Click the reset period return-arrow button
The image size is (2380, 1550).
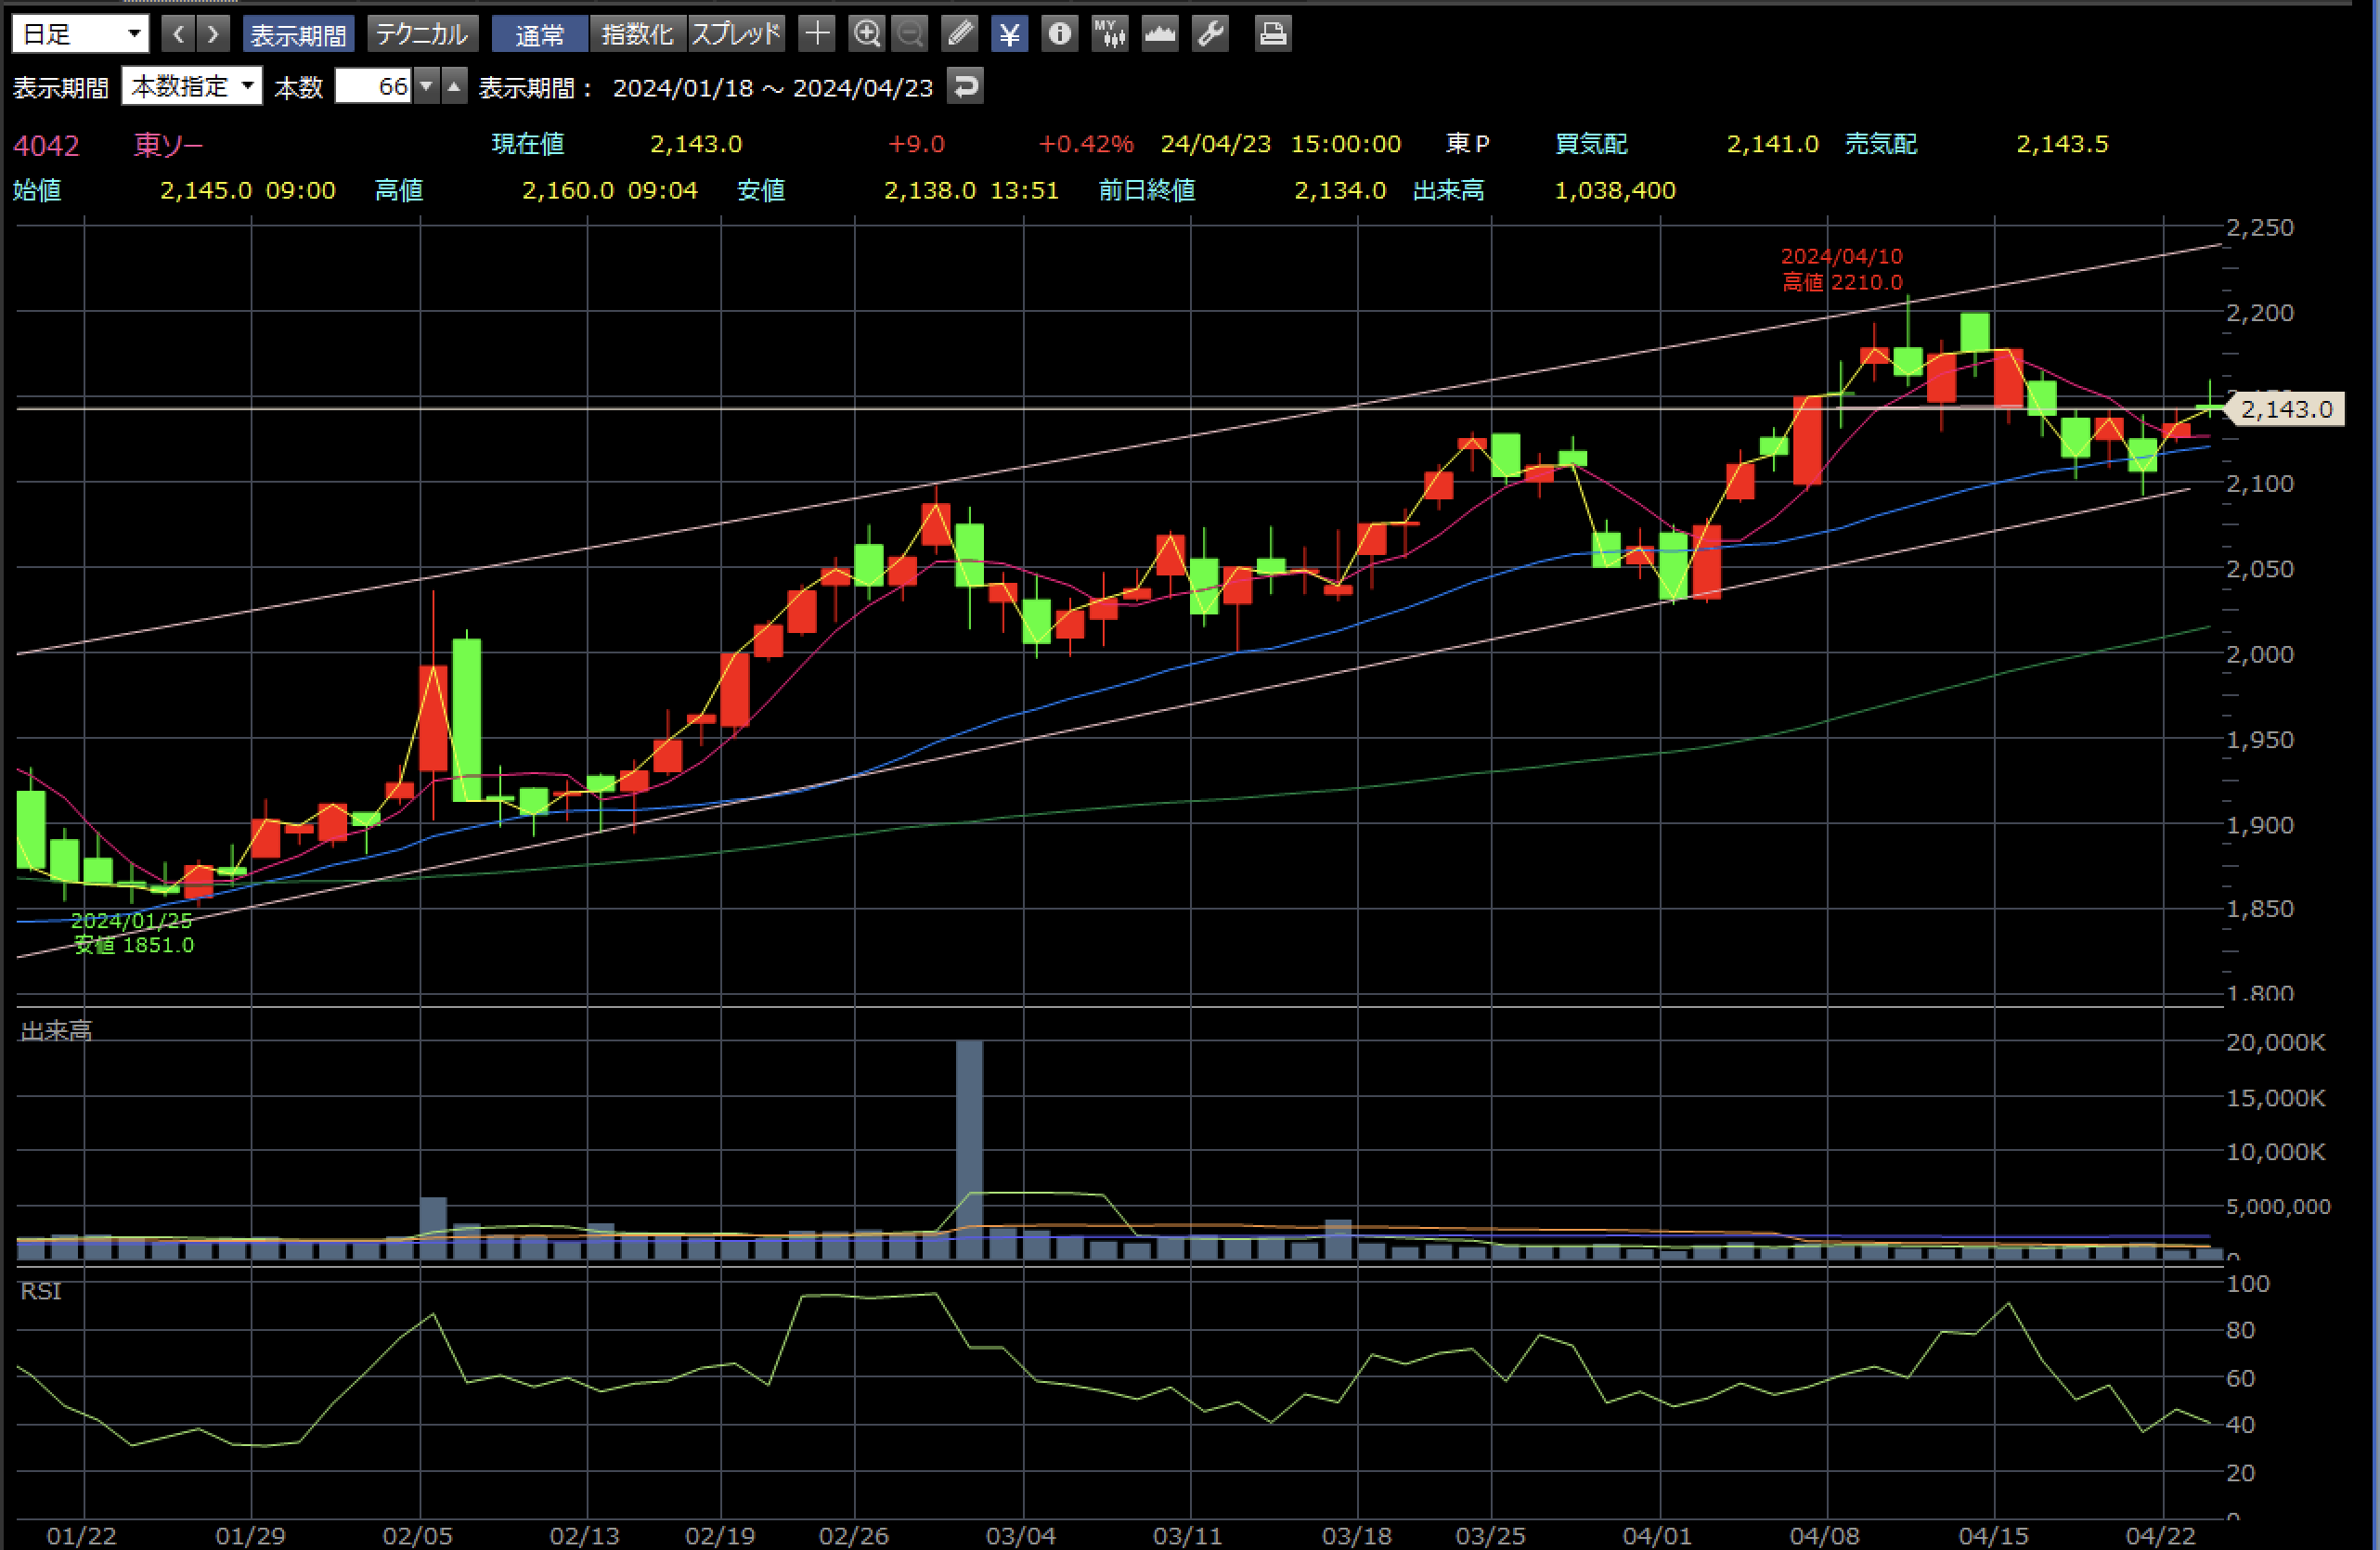click(x=965, y=86)
